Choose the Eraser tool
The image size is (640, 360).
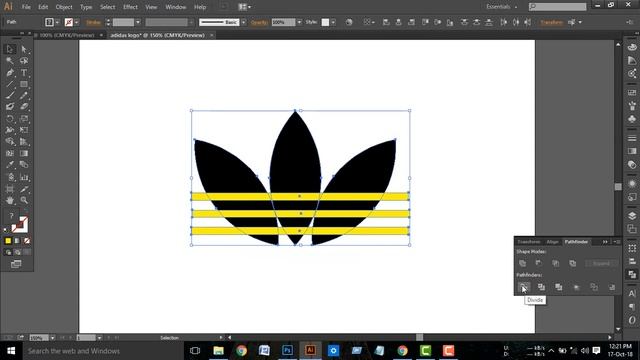coord(24,107)
